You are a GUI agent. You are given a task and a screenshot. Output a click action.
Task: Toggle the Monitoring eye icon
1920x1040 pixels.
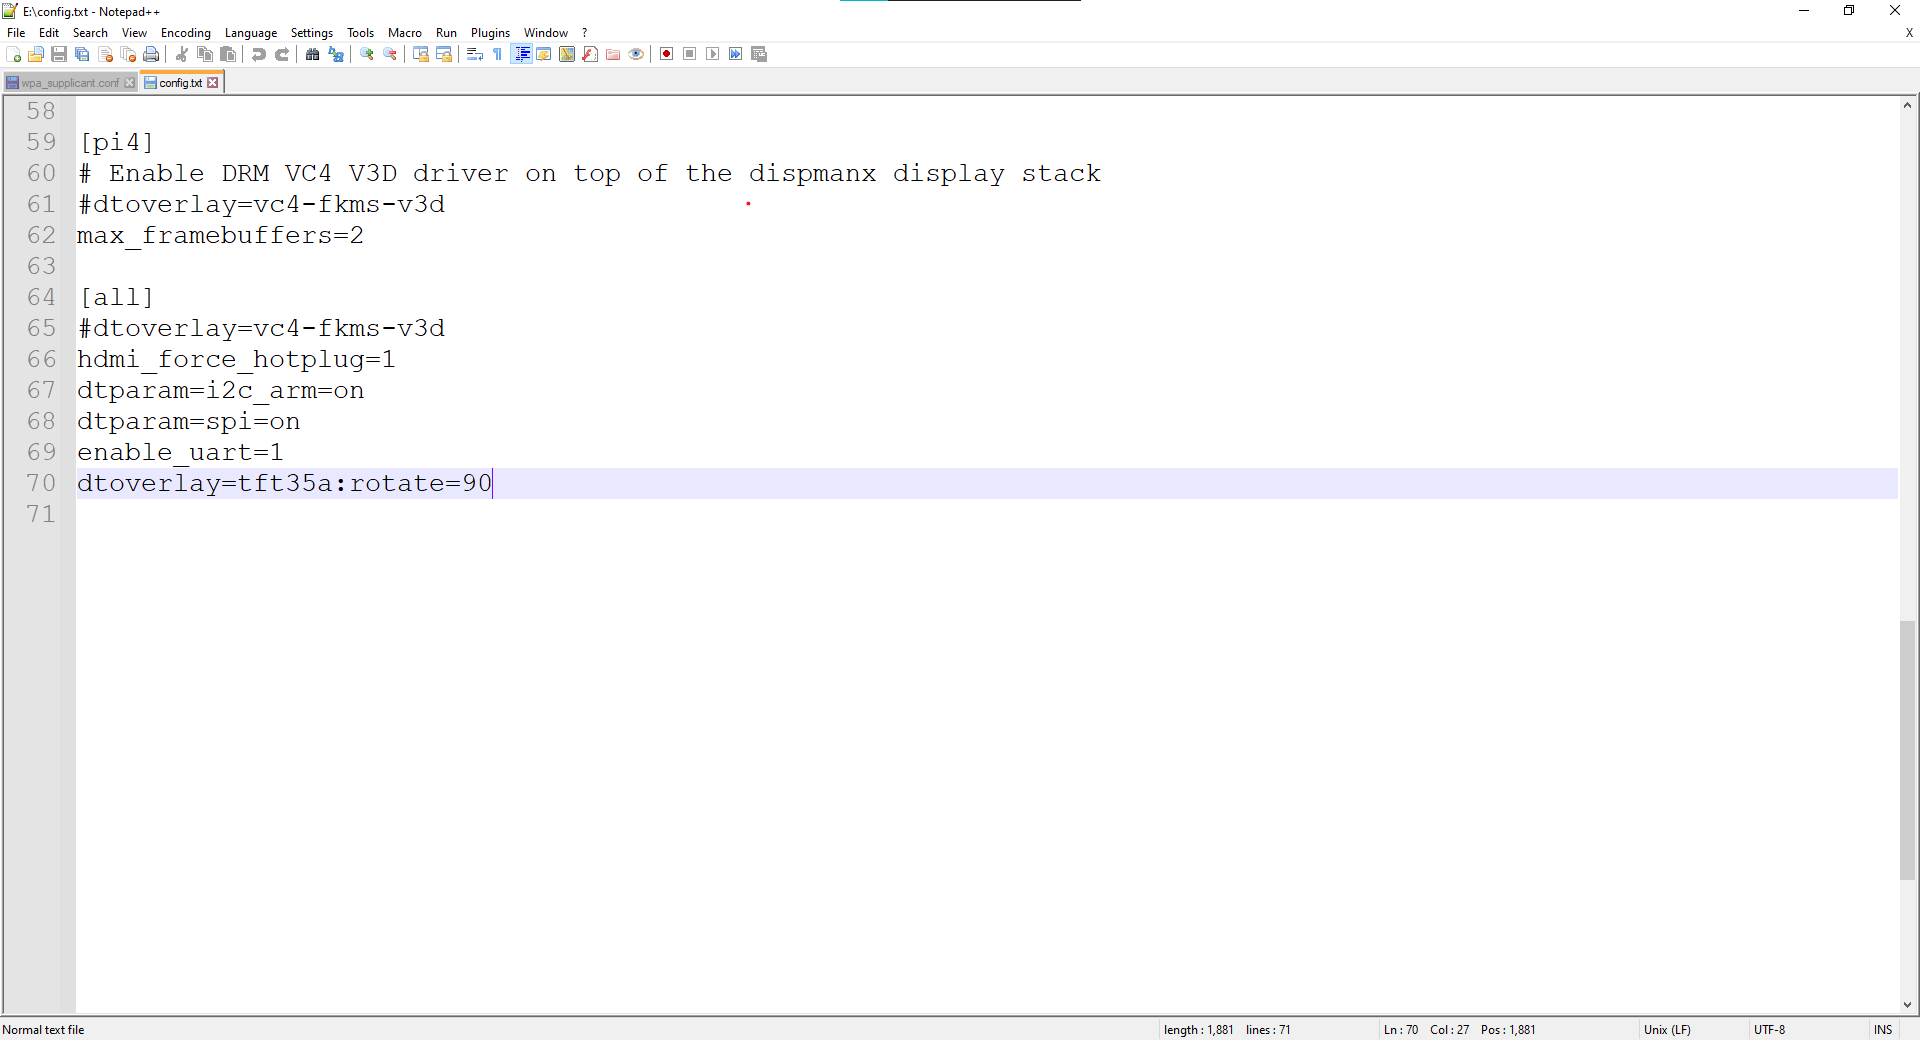coord(636,54)
